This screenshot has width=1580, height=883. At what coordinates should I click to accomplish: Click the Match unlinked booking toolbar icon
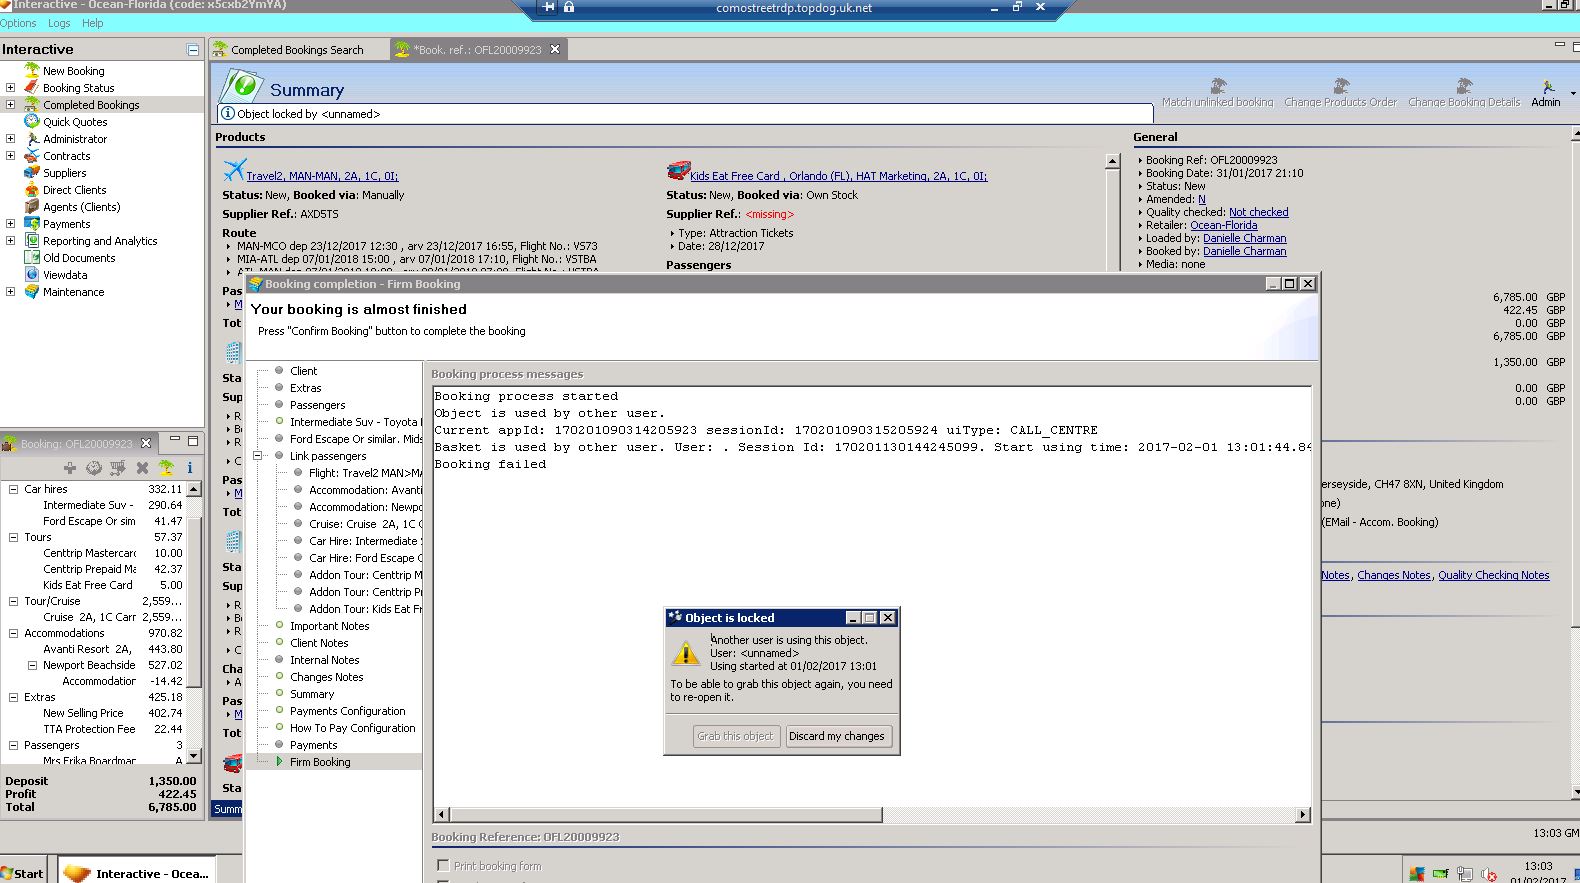point(1217,86)
